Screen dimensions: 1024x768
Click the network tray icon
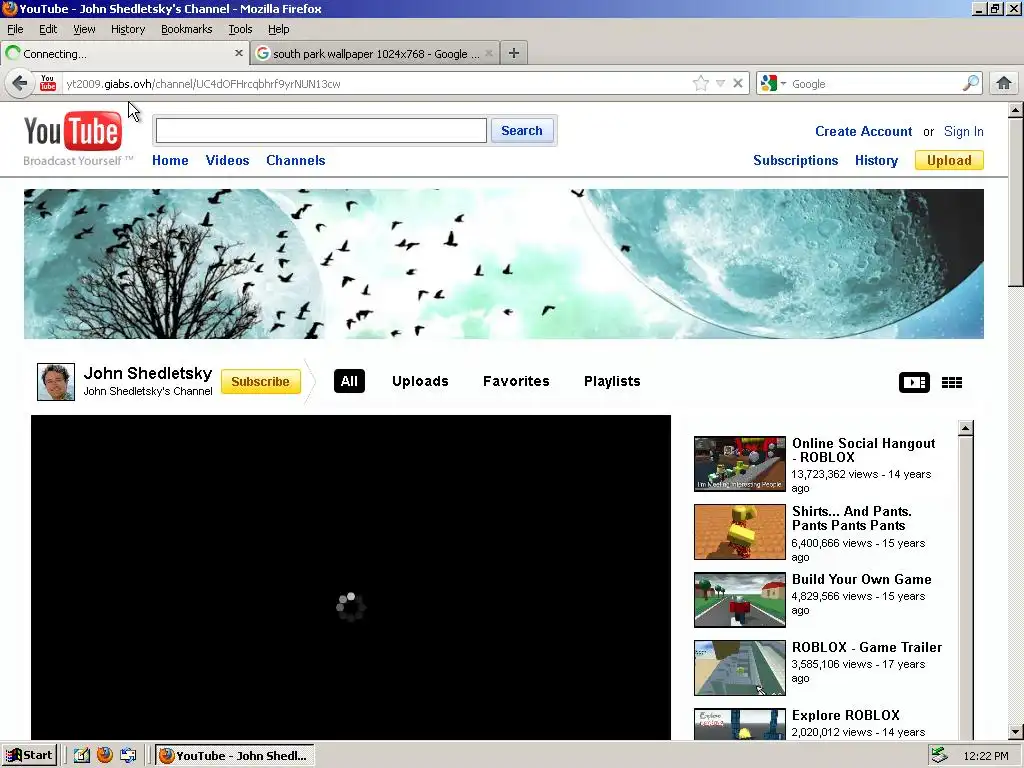pos(939,756)
